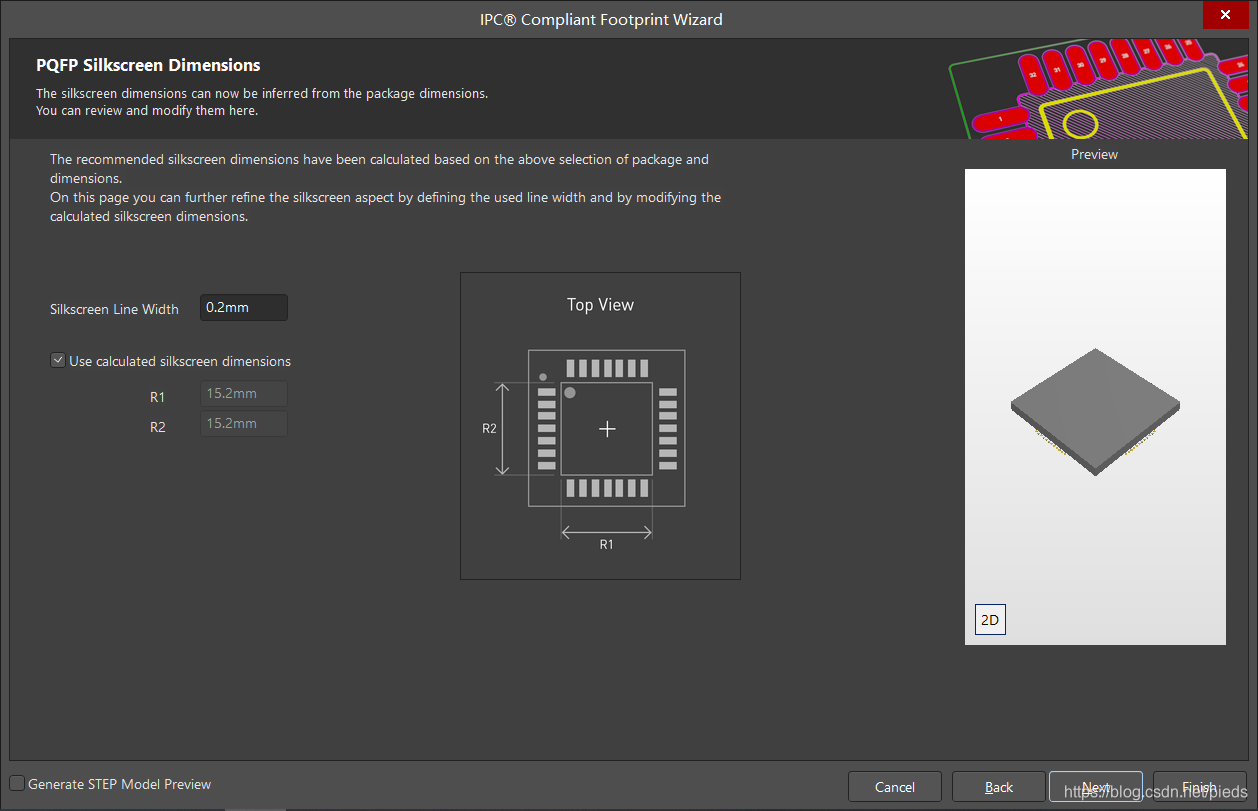
Task: Click the R2 dimension arrow in the diagram
Action: pyautogui.click(x=504, y=428)
